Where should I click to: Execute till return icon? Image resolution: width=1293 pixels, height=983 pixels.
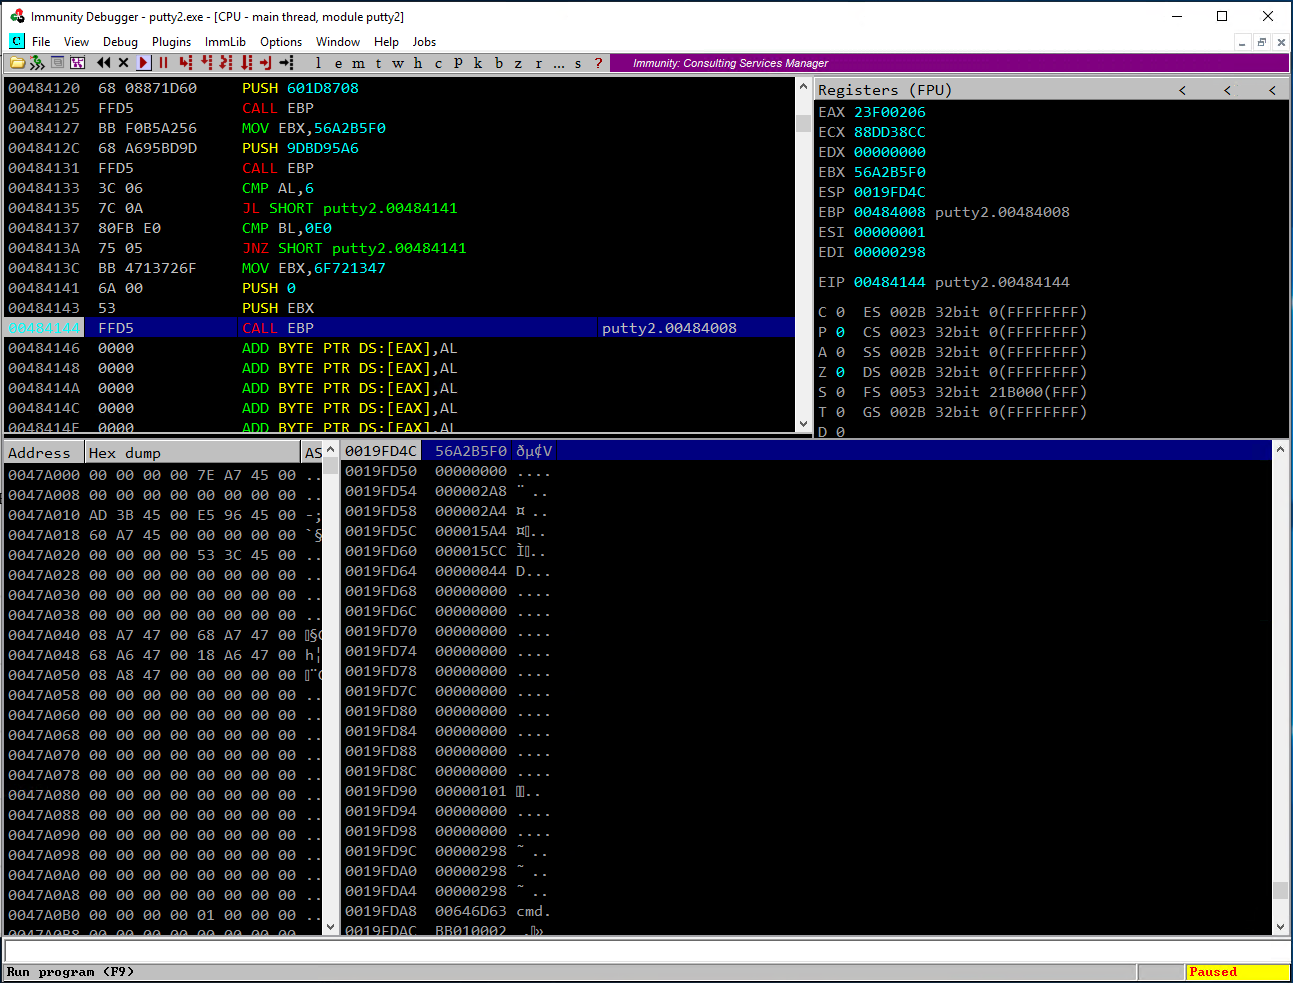click(265, 63)
